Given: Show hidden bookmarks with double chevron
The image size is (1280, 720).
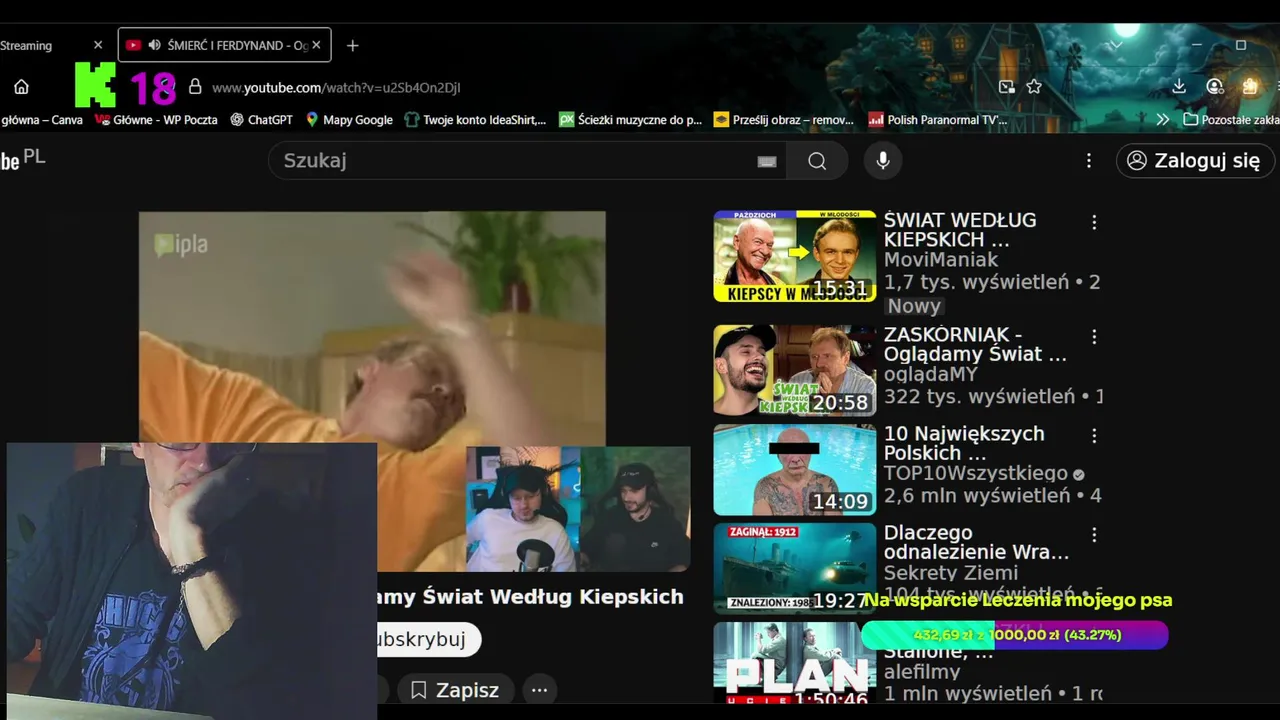Looking at the screenshot, I should coord(1162,119).
